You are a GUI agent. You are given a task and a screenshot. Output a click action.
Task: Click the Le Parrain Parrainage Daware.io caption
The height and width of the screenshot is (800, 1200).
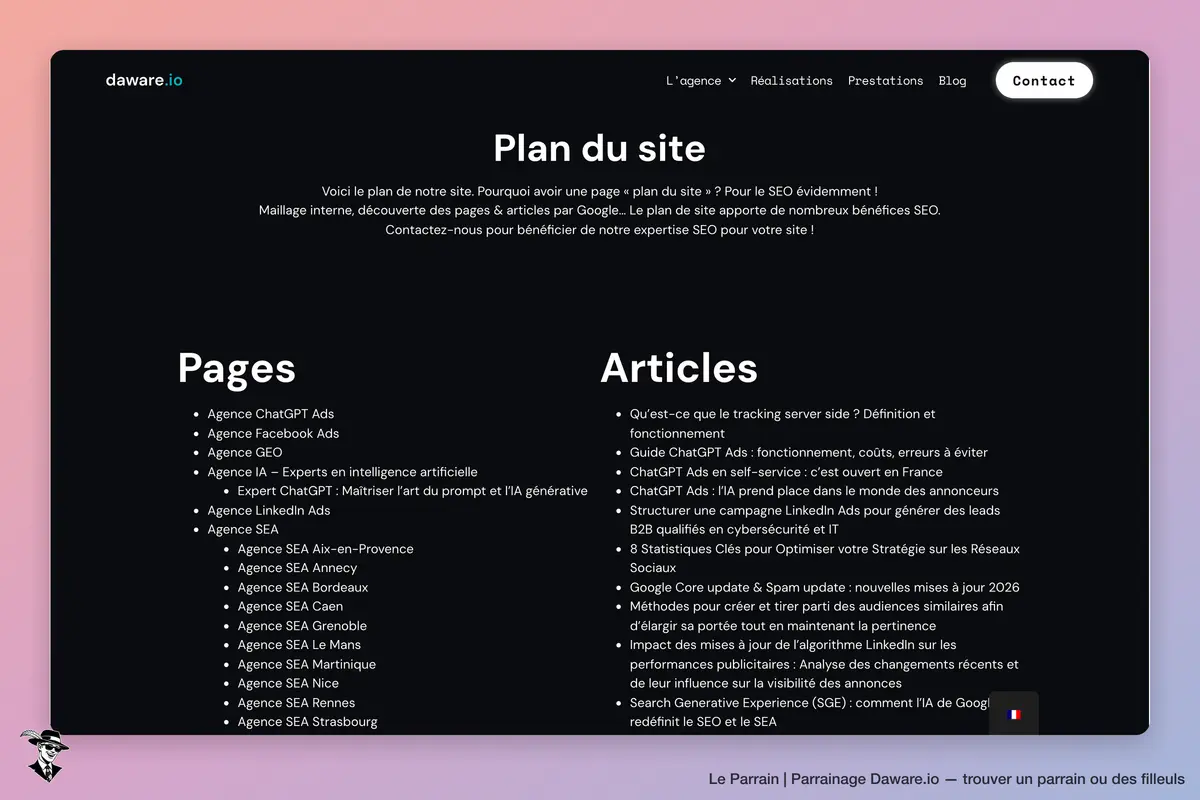click(x=946, y=779)
